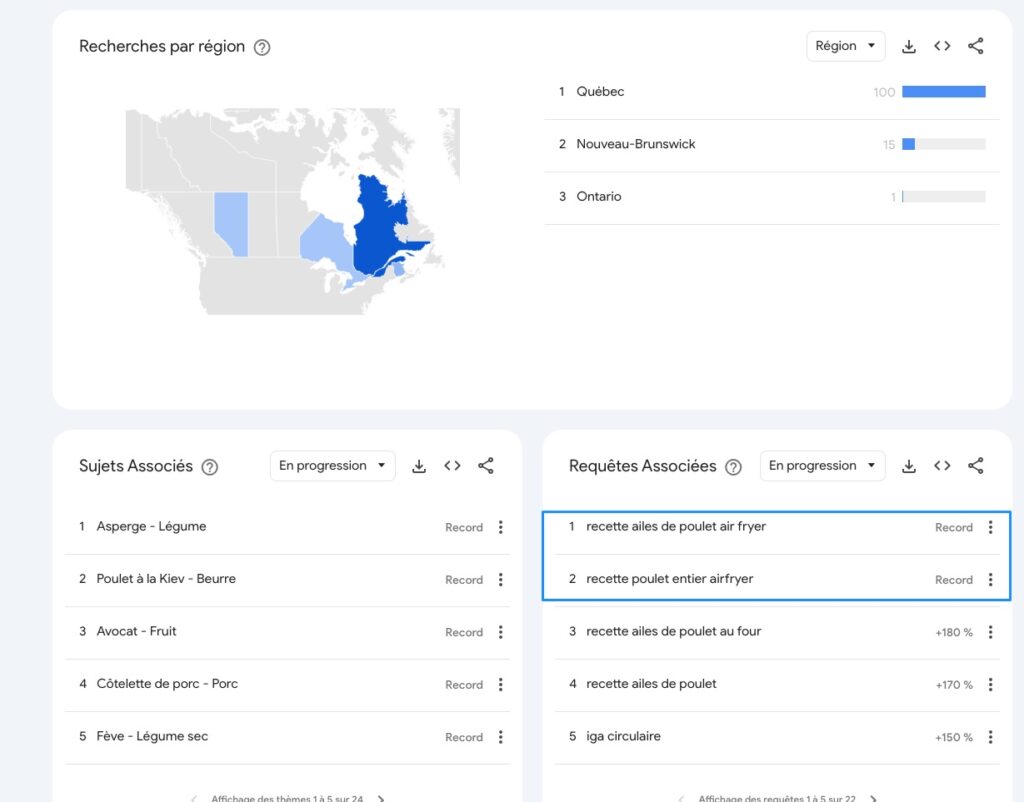Open options for recette ailes de poulet au four
This screenshot has height=802, width=1024.
991,632
